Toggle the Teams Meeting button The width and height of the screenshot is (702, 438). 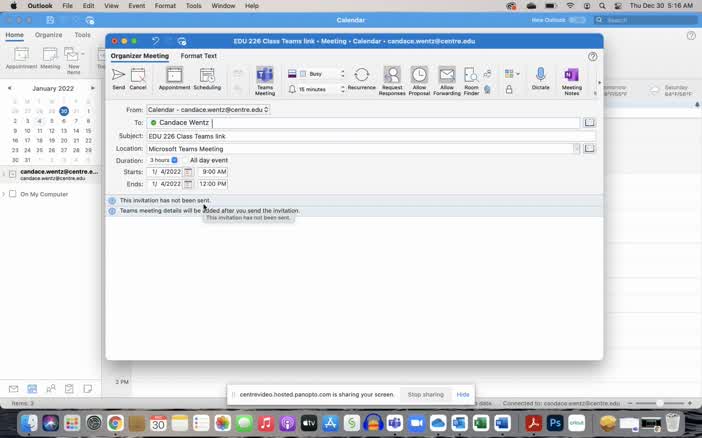265,81
